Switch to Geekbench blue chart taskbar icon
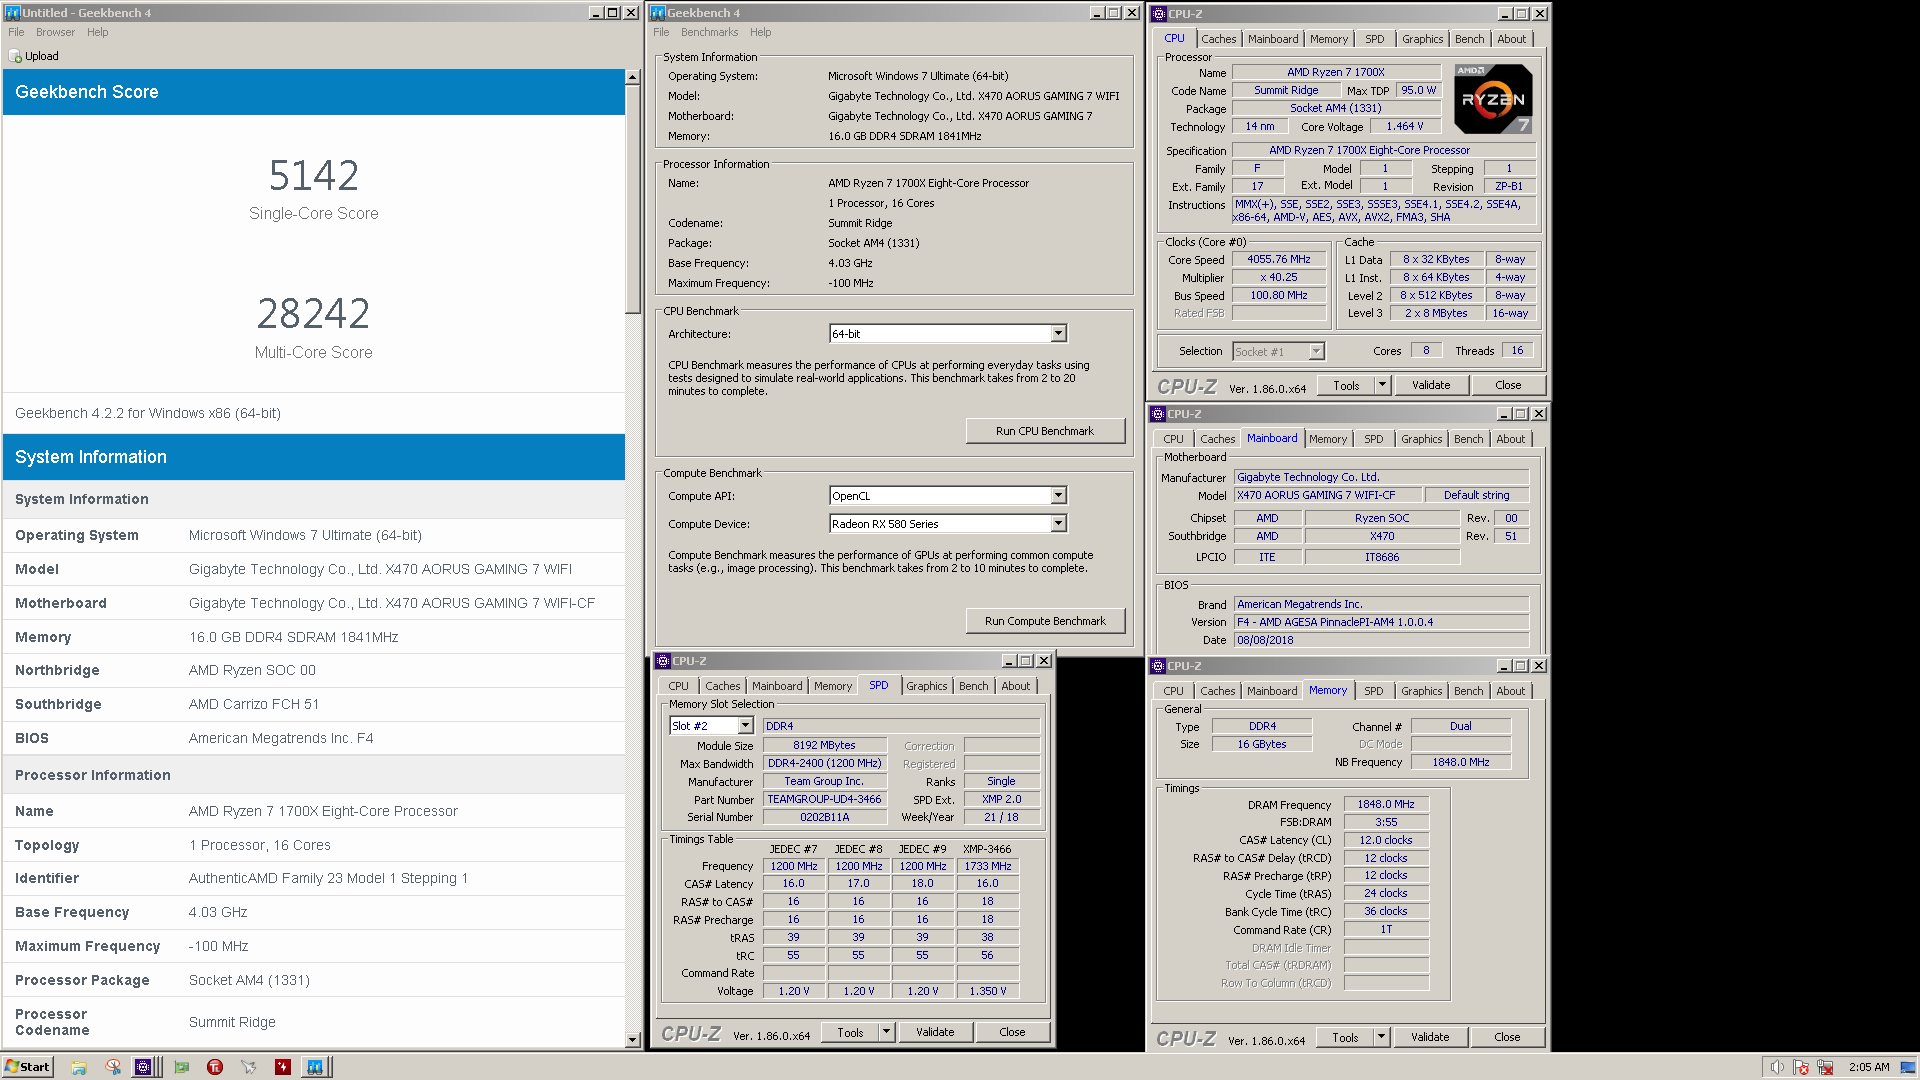1920x1080 pixels. click(315, 1067)
